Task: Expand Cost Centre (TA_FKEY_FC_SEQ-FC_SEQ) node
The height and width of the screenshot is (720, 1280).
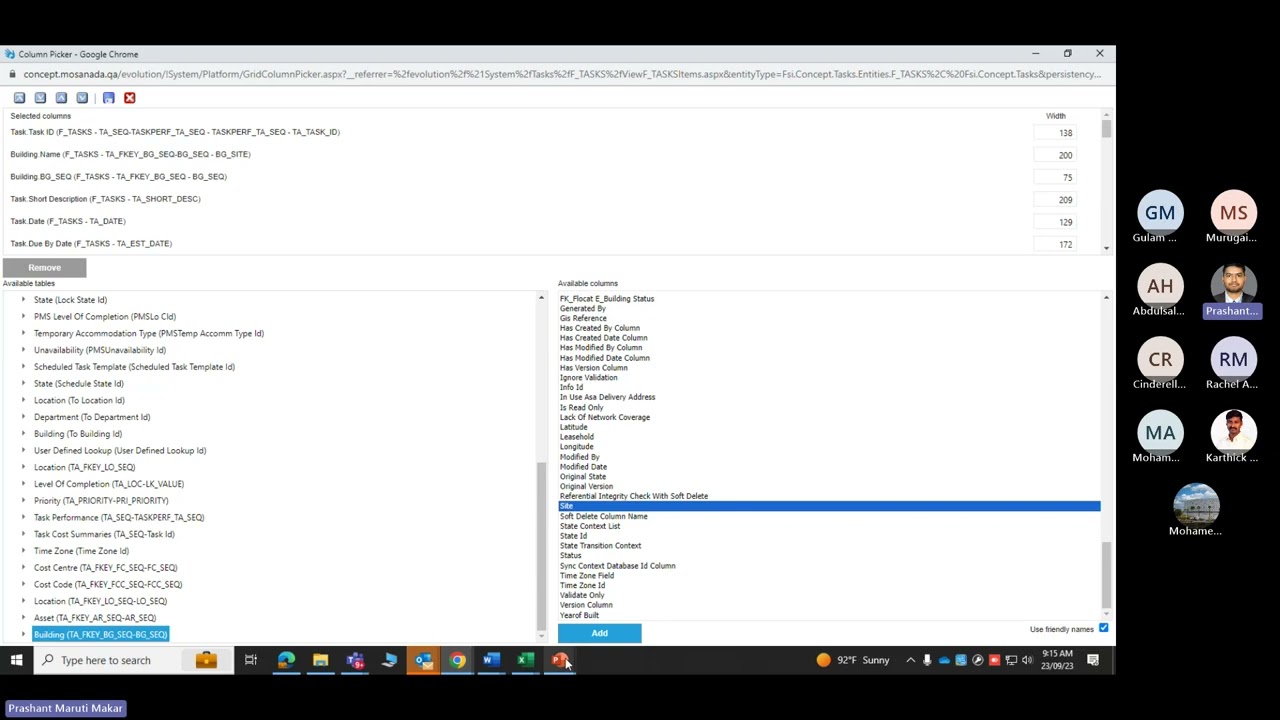Action: tap(24, 568)
